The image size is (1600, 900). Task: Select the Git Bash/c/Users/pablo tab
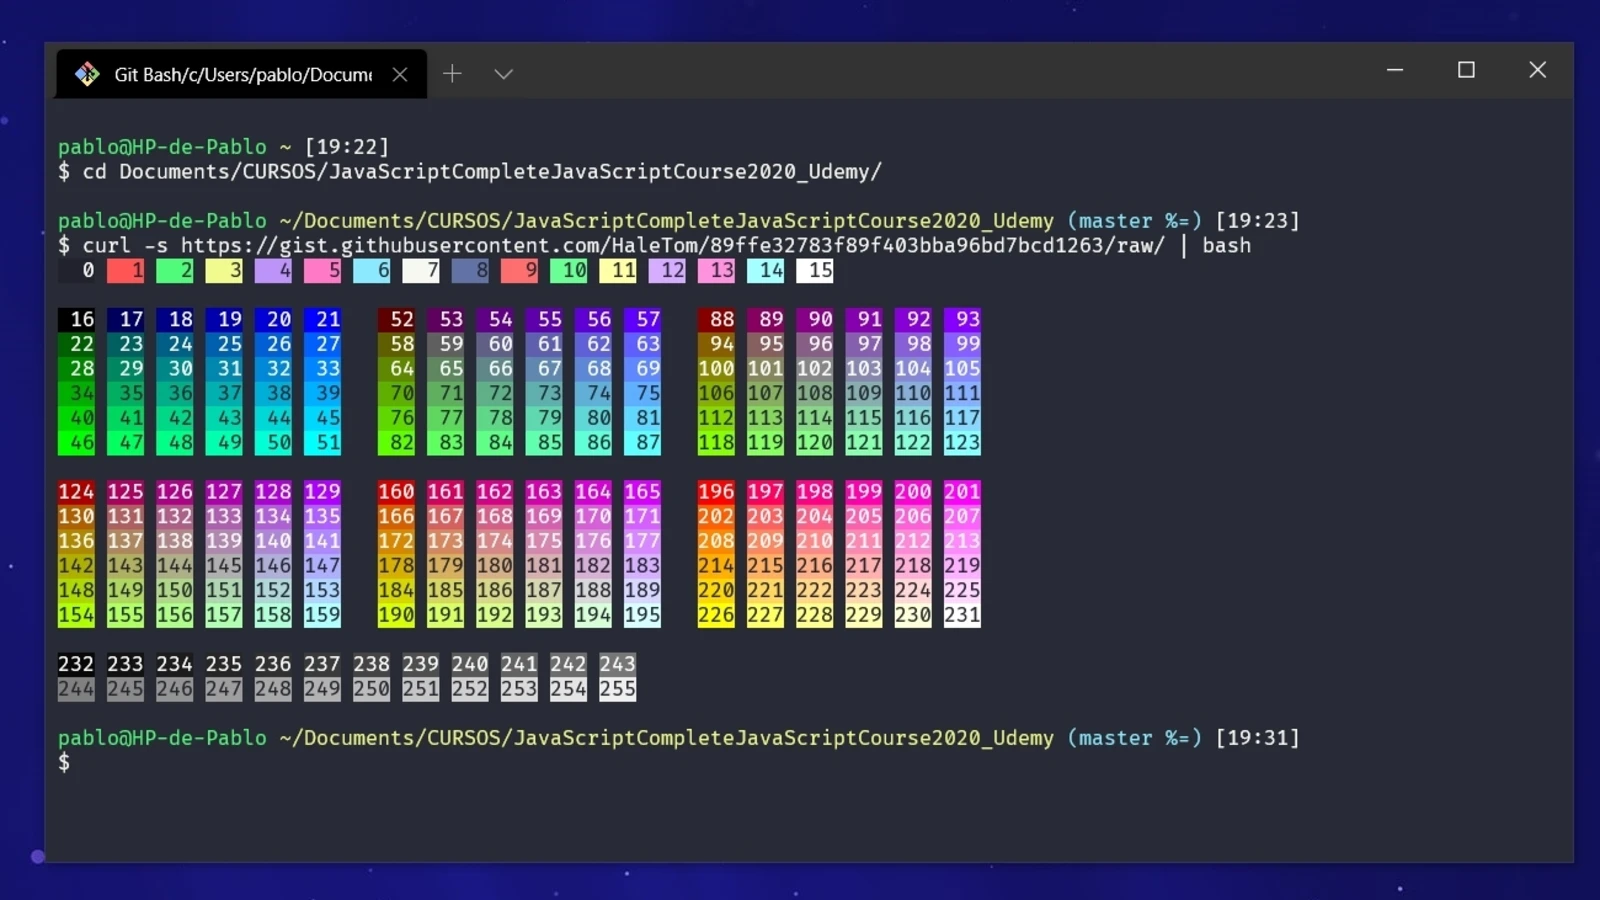tap(242, 74)
